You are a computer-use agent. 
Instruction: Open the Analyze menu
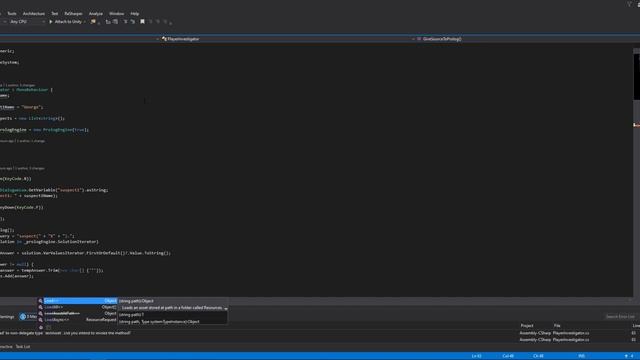(96, 13)
